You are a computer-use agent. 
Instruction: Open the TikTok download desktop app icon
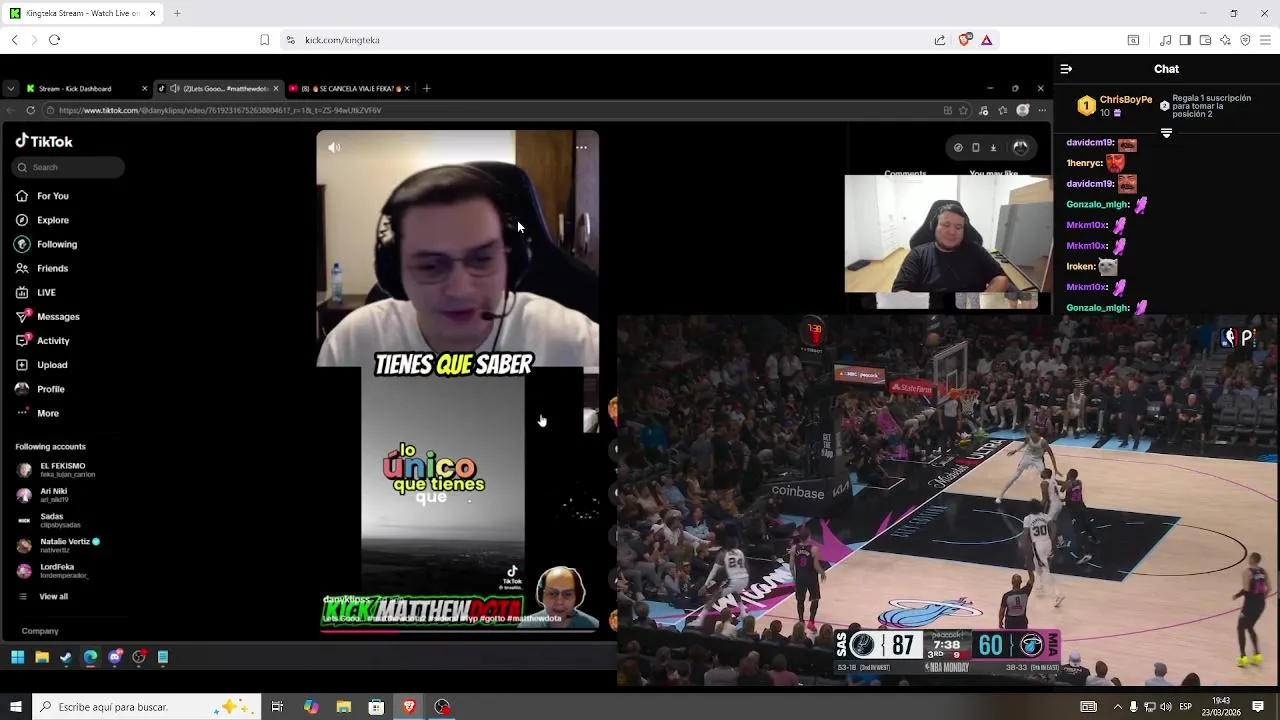click(x=993, y=148)
